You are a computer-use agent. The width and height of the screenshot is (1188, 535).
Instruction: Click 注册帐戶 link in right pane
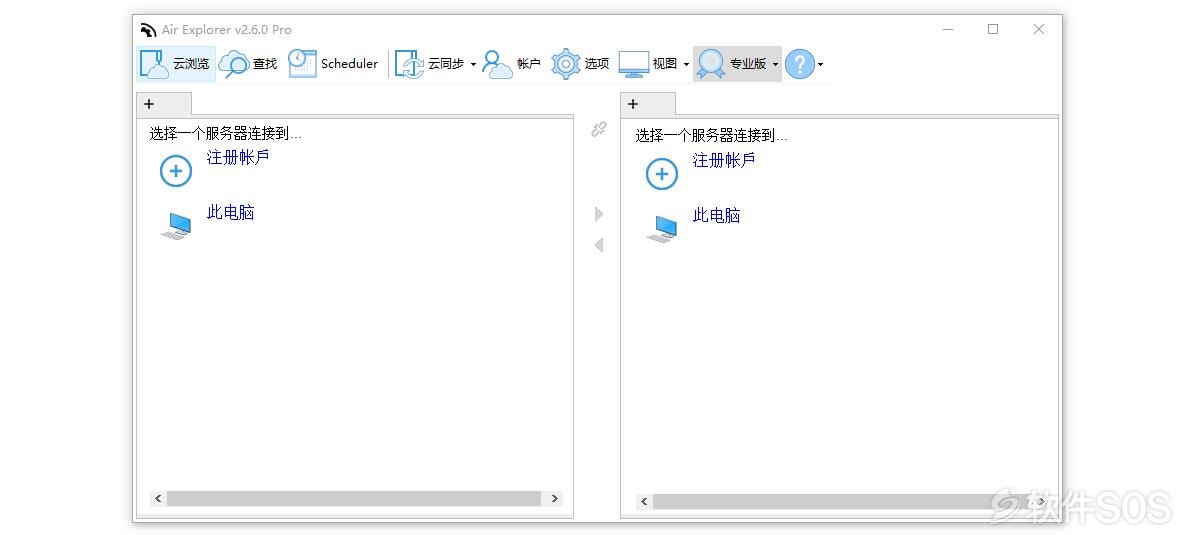pos(724,161)
